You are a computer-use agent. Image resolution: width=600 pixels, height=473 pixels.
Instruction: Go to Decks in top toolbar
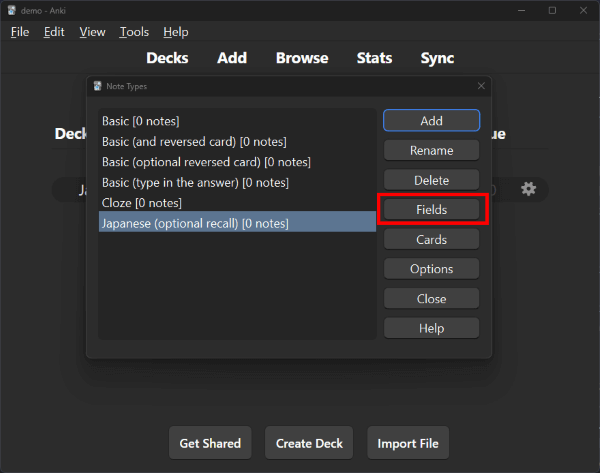click(167, 58)
